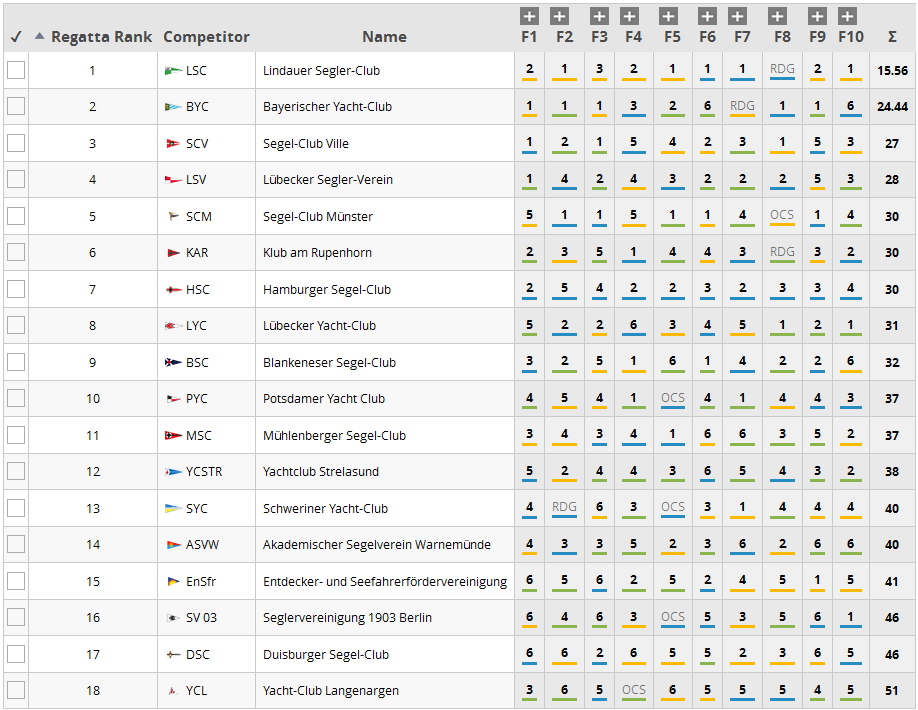This screenshot has height=710, width=918.
Task: Expand the F1 race column plus icon
Action: 529,16
